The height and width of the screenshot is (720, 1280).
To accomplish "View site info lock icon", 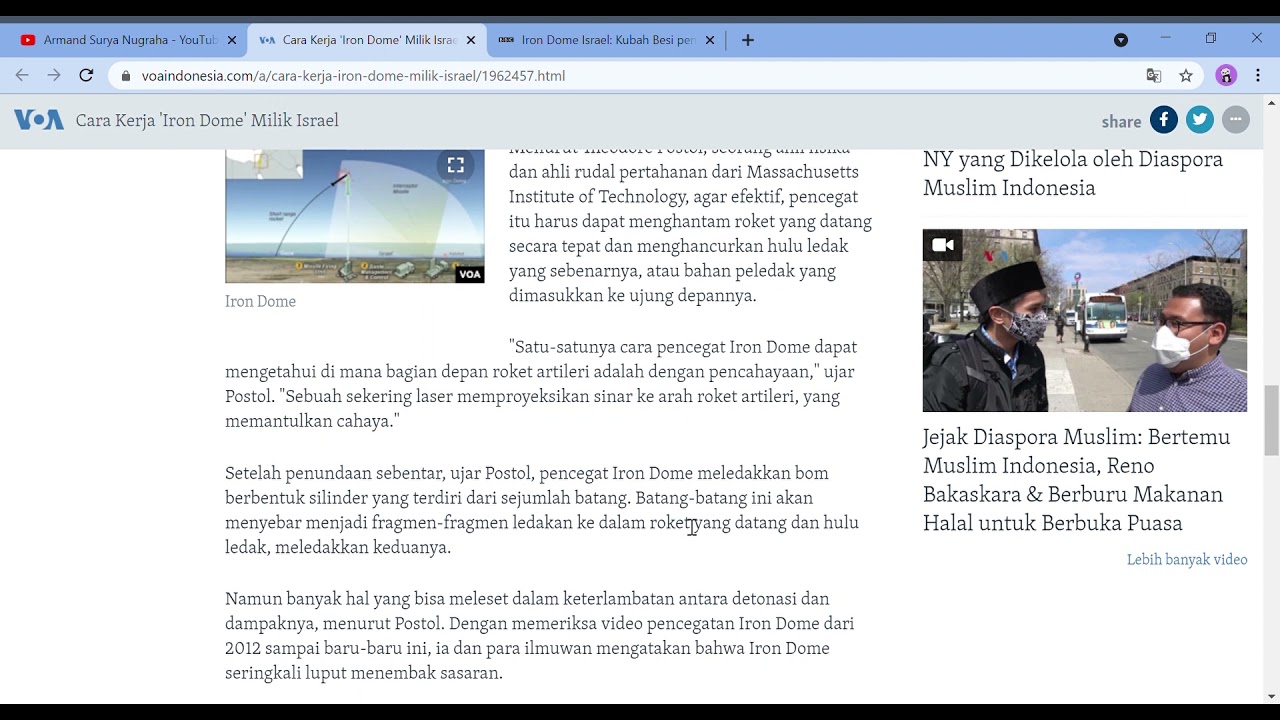I will (x=126, y=75).
